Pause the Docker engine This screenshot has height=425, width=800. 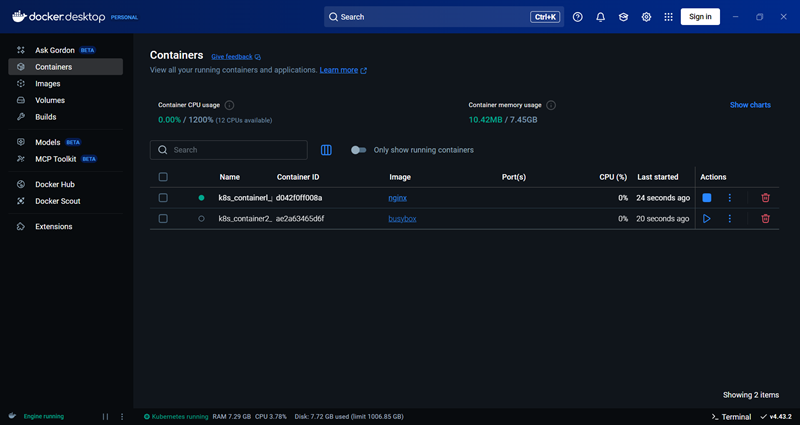coord(106,417)
